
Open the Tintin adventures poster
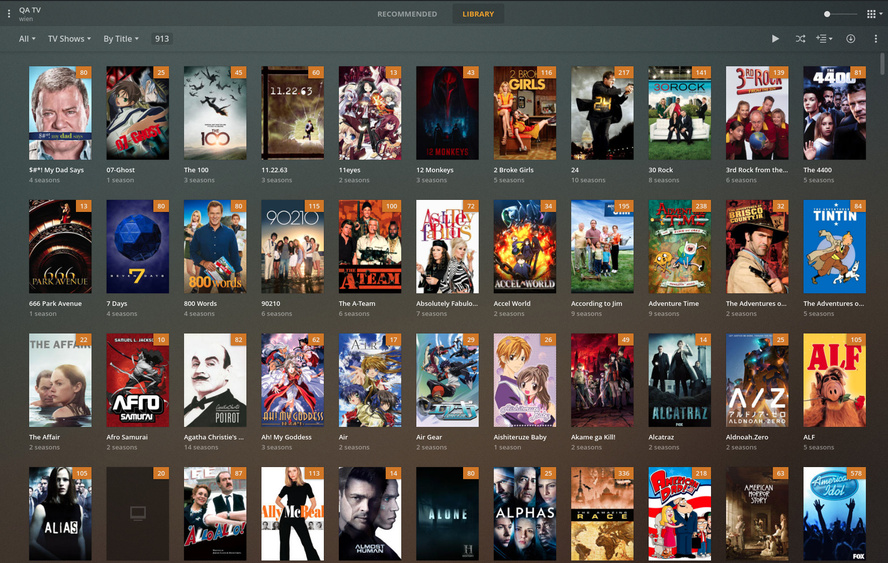tap(834, 246)
